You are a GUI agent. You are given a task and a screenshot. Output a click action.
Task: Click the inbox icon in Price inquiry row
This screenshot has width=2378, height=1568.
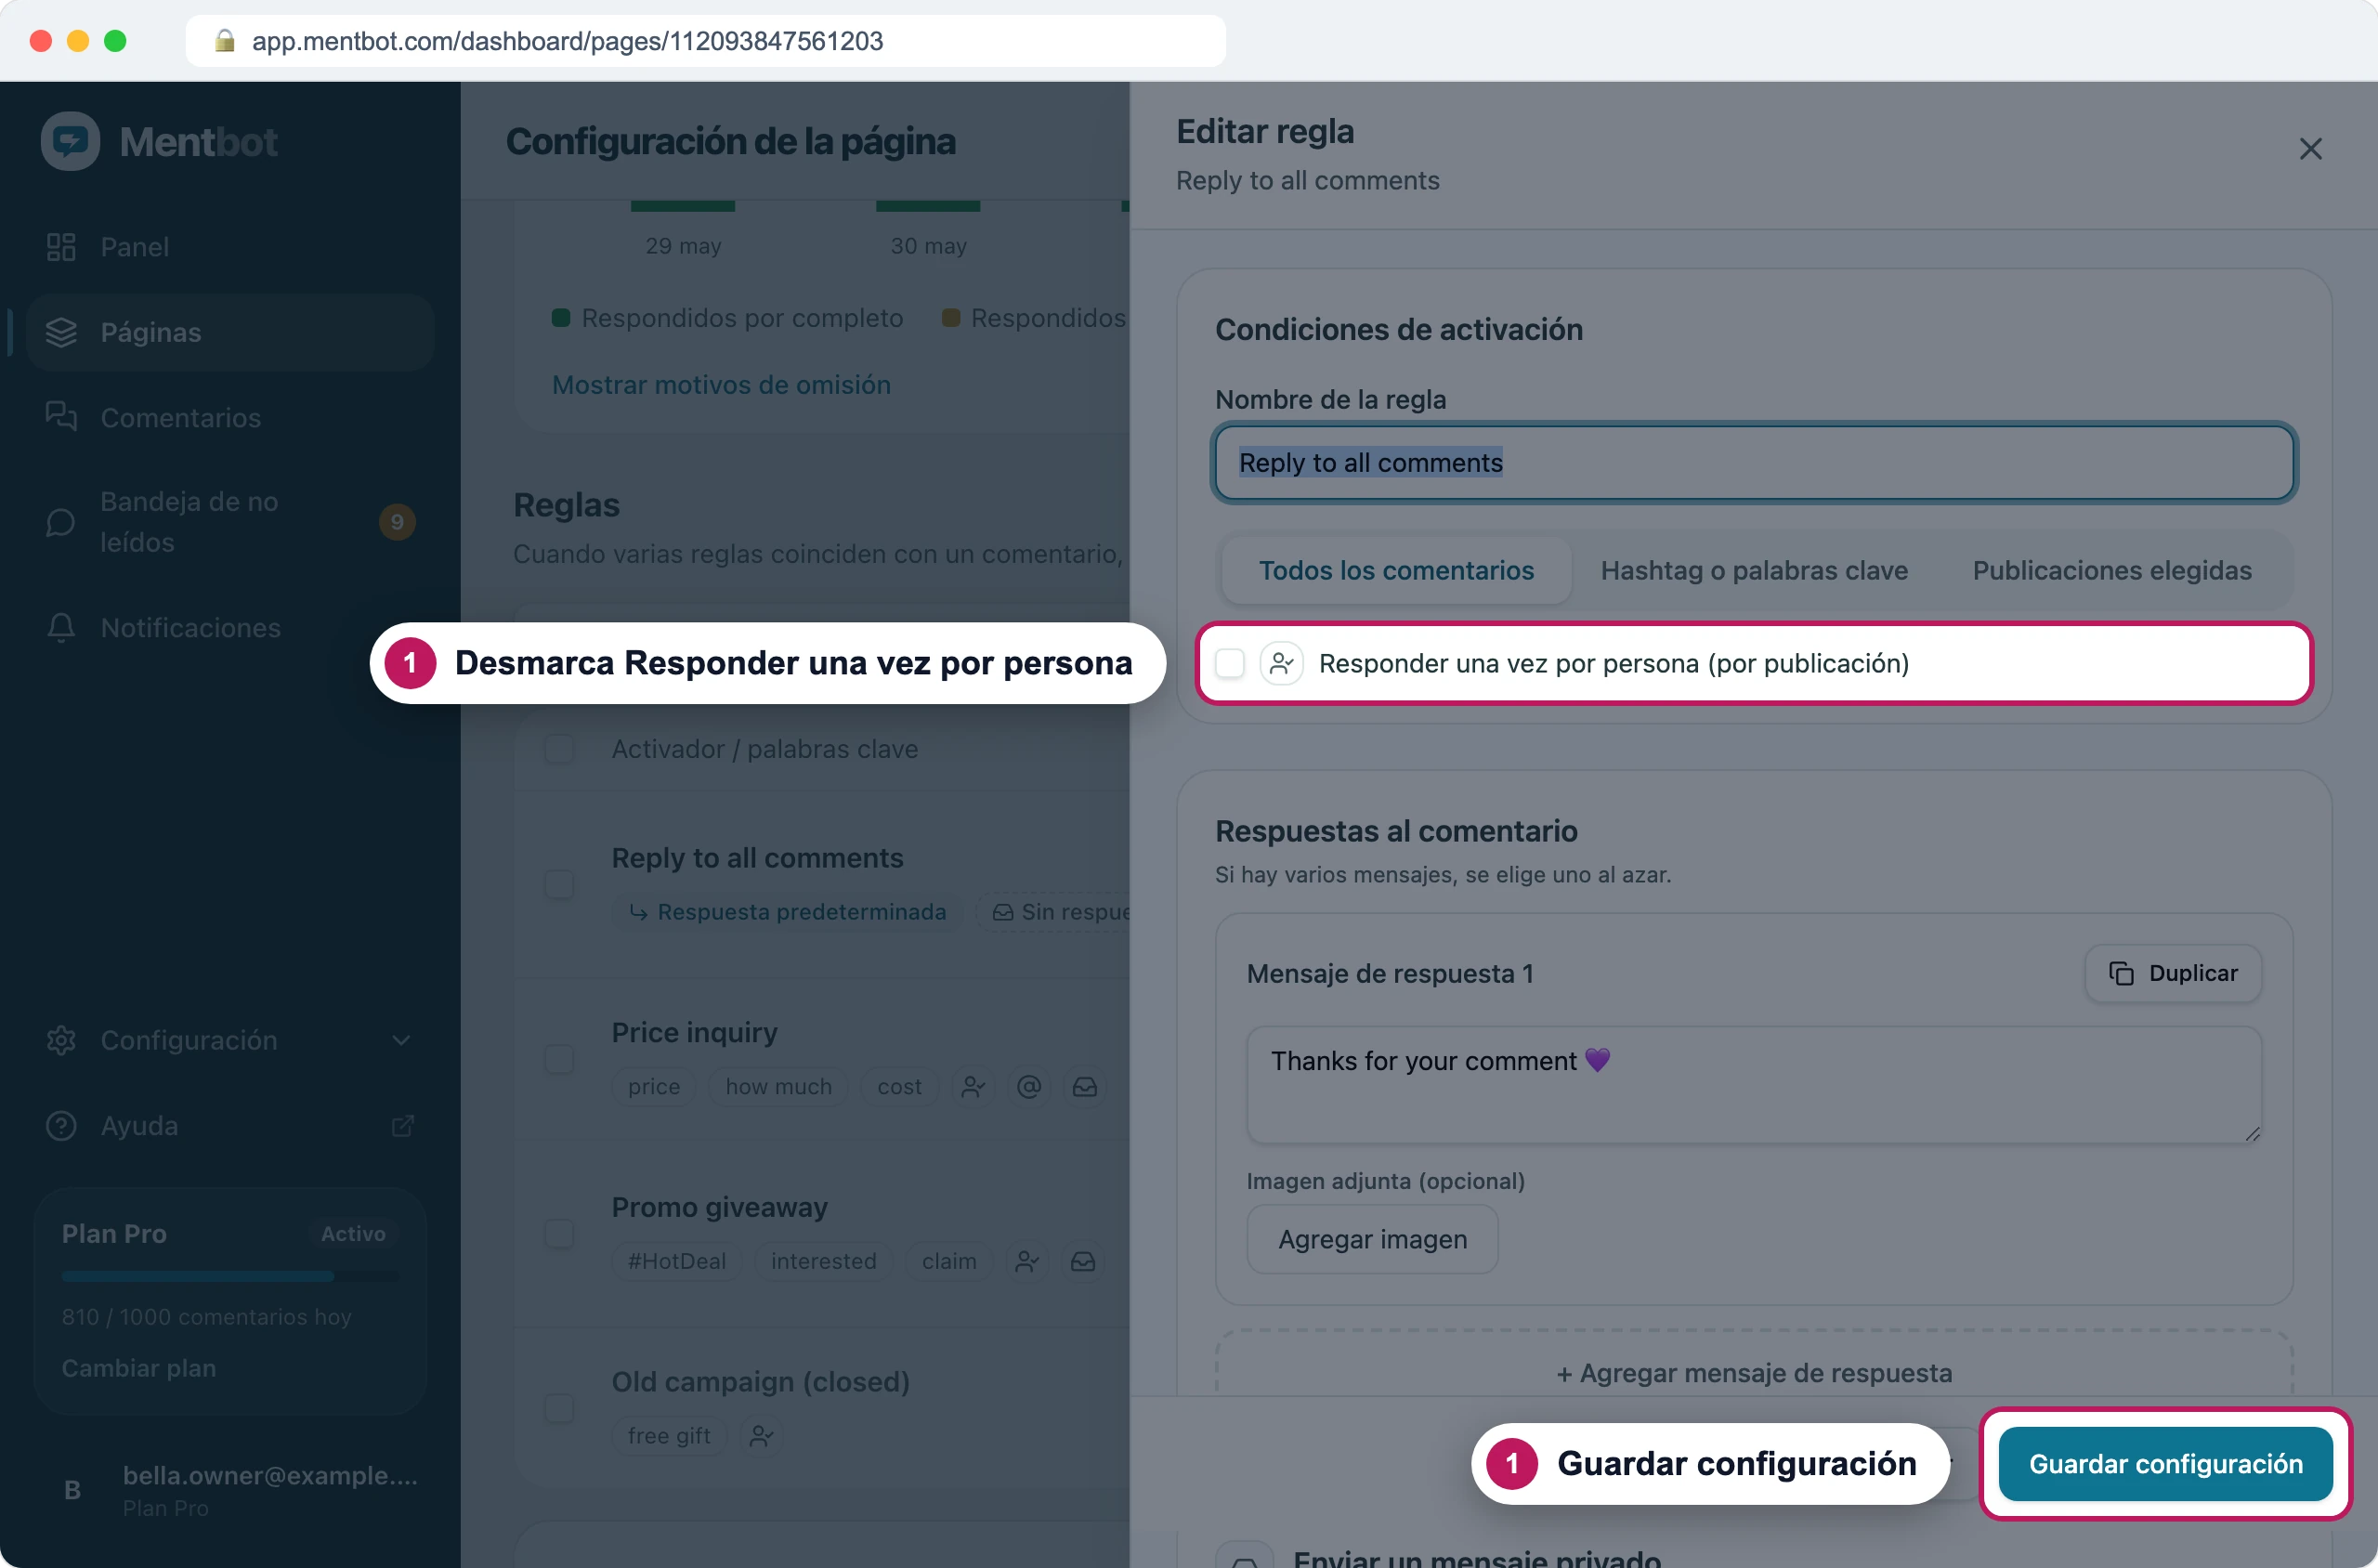pos(1084,1087)
